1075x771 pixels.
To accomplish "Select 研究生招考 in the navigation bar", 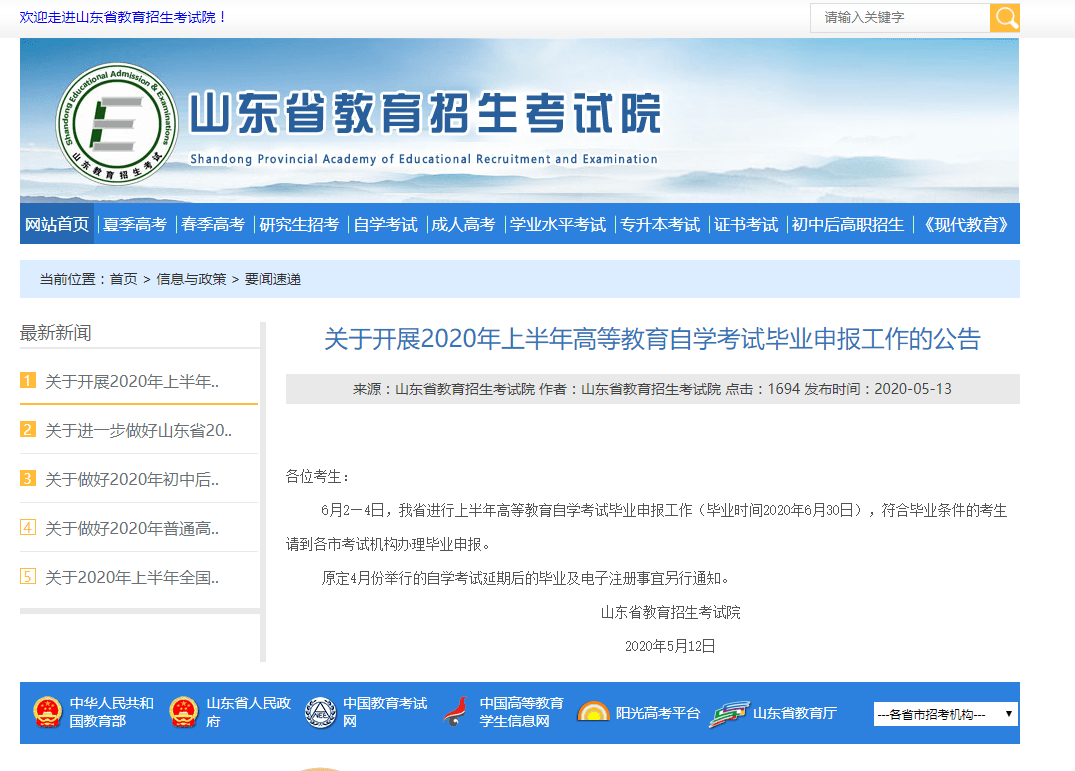I will pos(299,224).
